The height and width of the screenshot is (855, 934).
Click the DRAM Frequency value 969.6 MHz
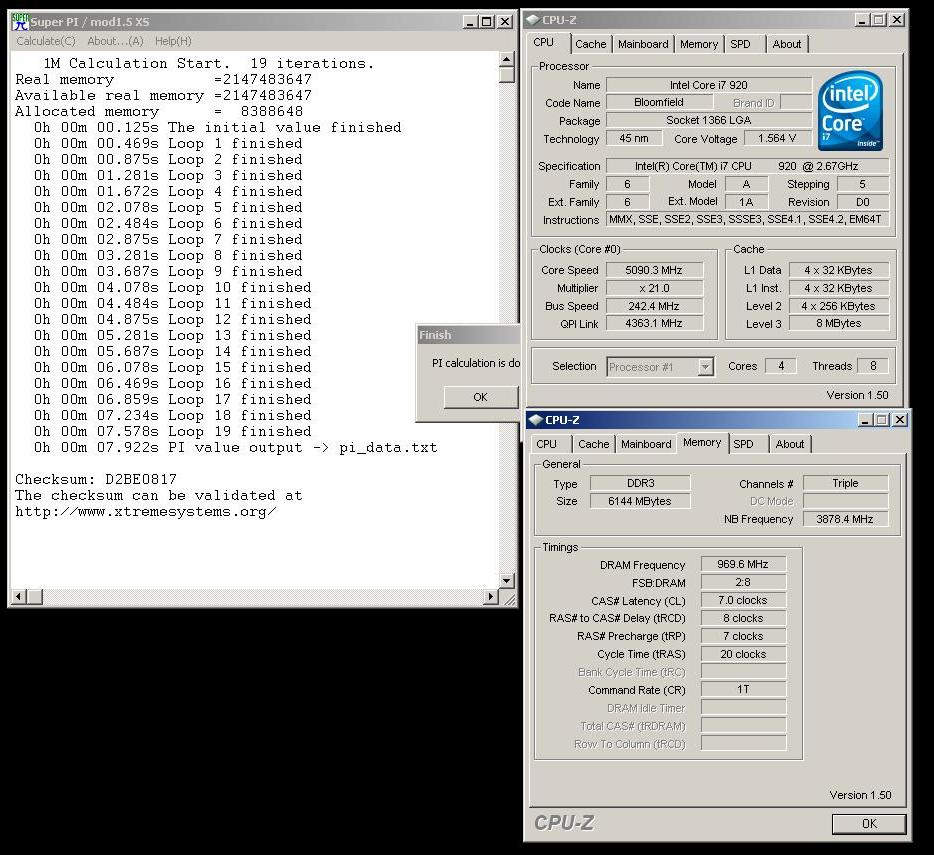743,564
